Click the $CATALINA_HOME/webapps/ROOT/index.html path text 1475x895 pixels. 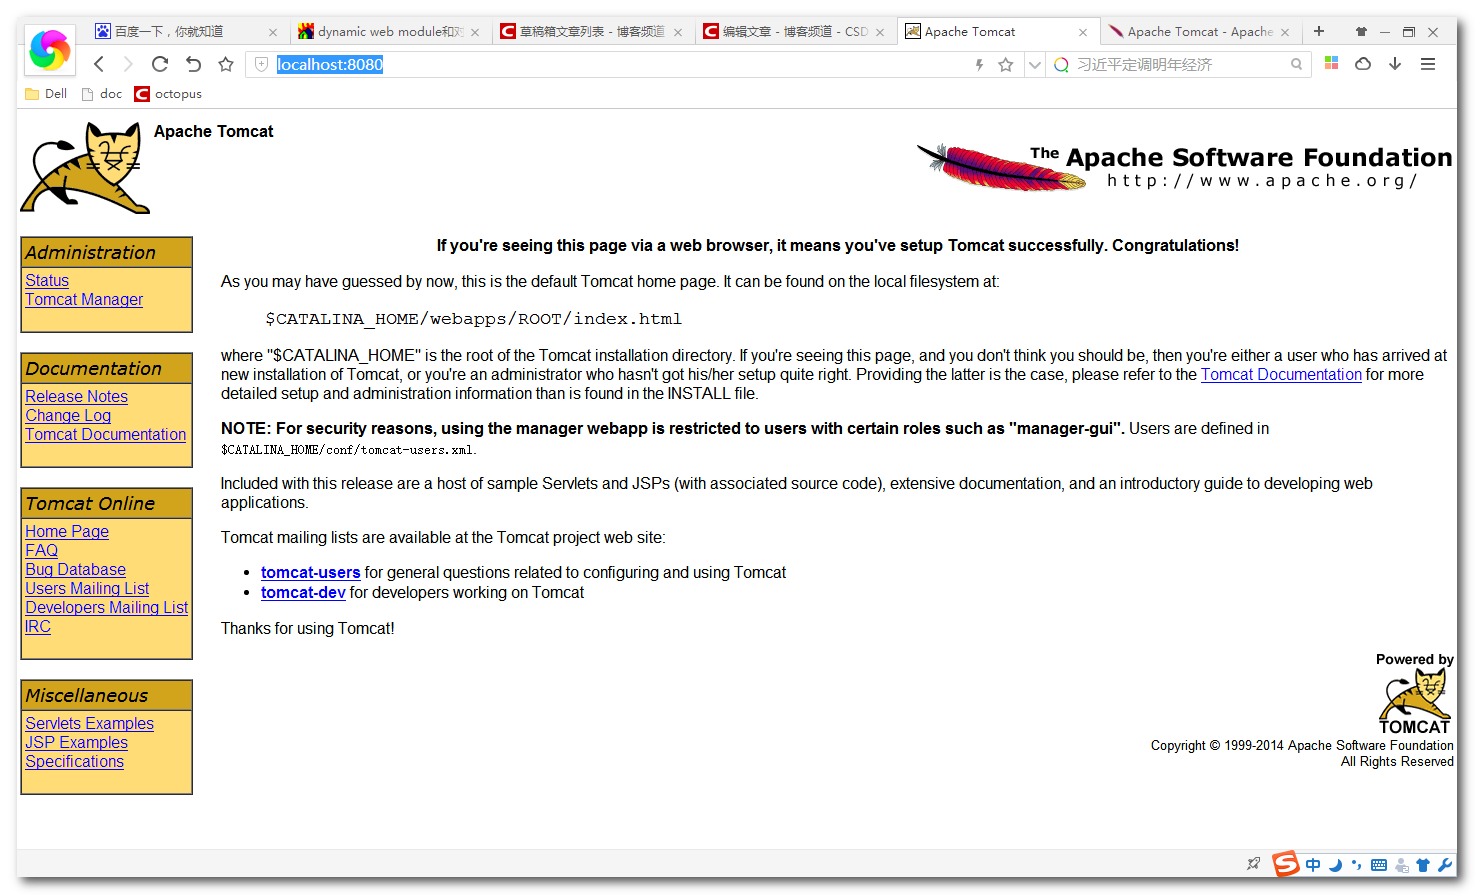(x=473, y=318)
